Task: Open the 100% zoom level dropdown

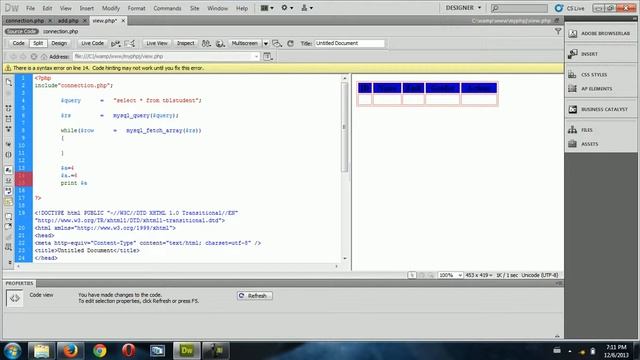Action: point(450,275)
